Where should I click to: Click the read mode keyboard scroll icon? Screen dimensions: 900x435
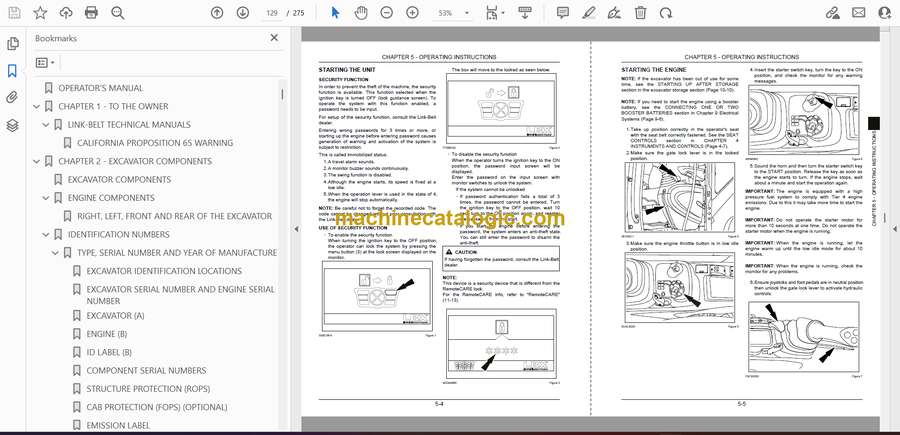click(525, 13)
